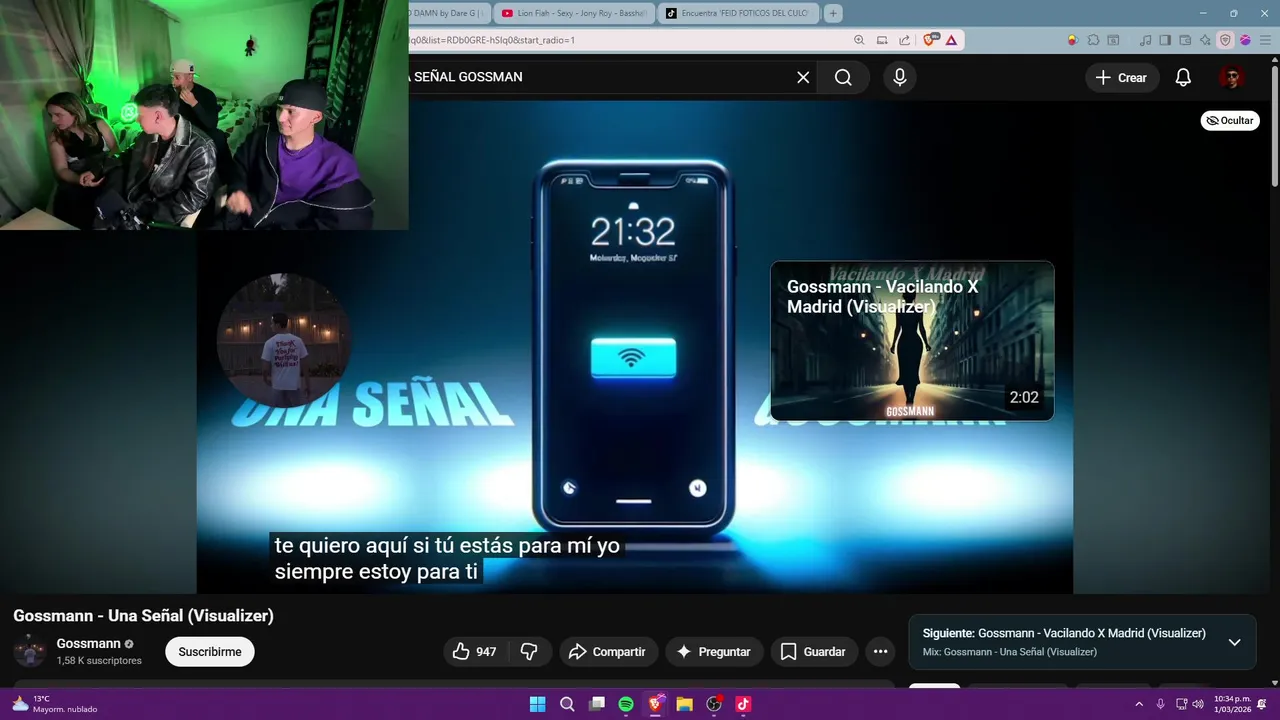Click the Suscribirme button

210,652
